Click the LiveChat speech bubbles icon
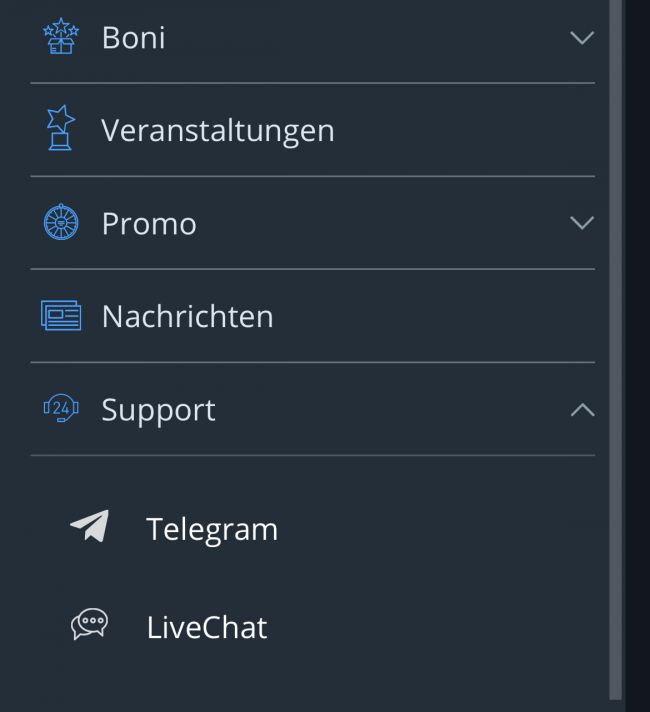The width and height of the screenshot is (650, 712). (89, 624)
